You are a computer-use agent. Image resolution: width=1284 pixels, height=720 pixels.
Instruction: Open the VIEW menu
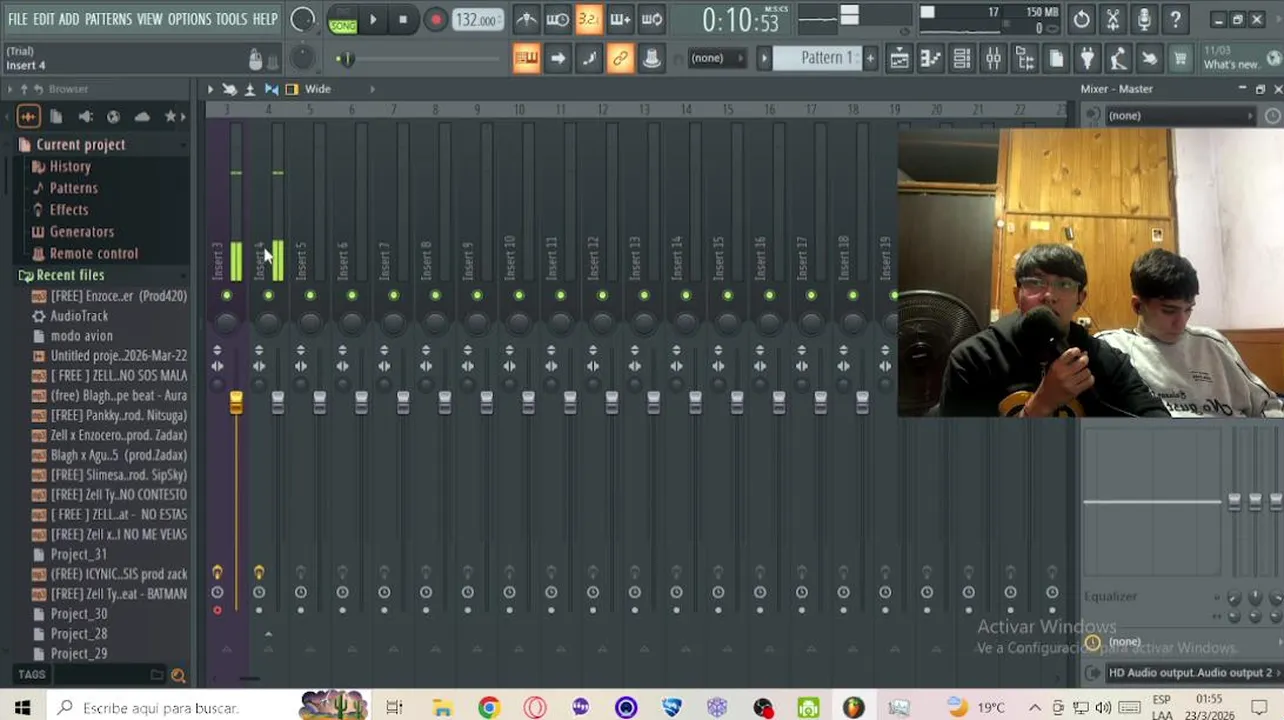pos(149,19)
